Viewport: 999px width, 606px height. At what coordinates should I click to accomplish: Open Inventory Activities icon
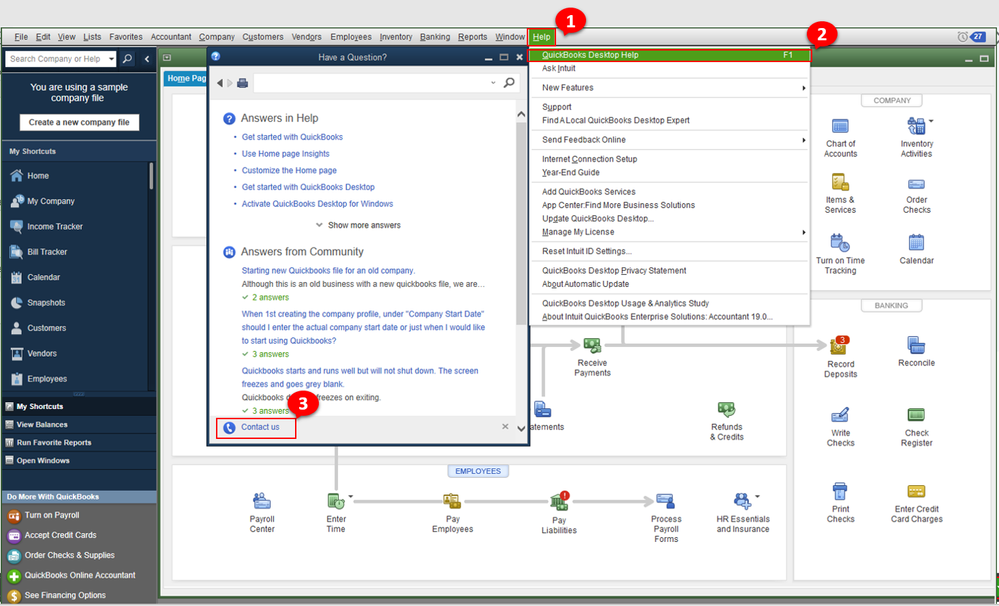[x=916, y=126]
